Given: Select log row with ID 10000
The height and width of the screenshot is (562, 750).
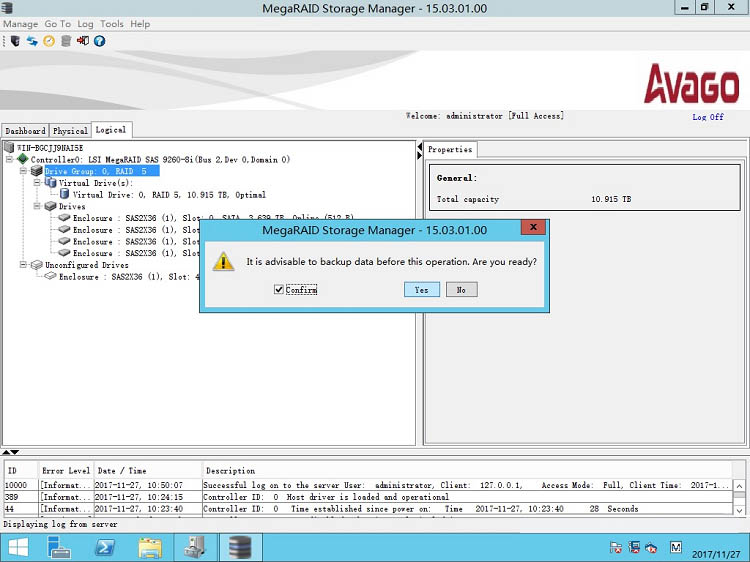Looking at the screenshot, I should [367, 485].
